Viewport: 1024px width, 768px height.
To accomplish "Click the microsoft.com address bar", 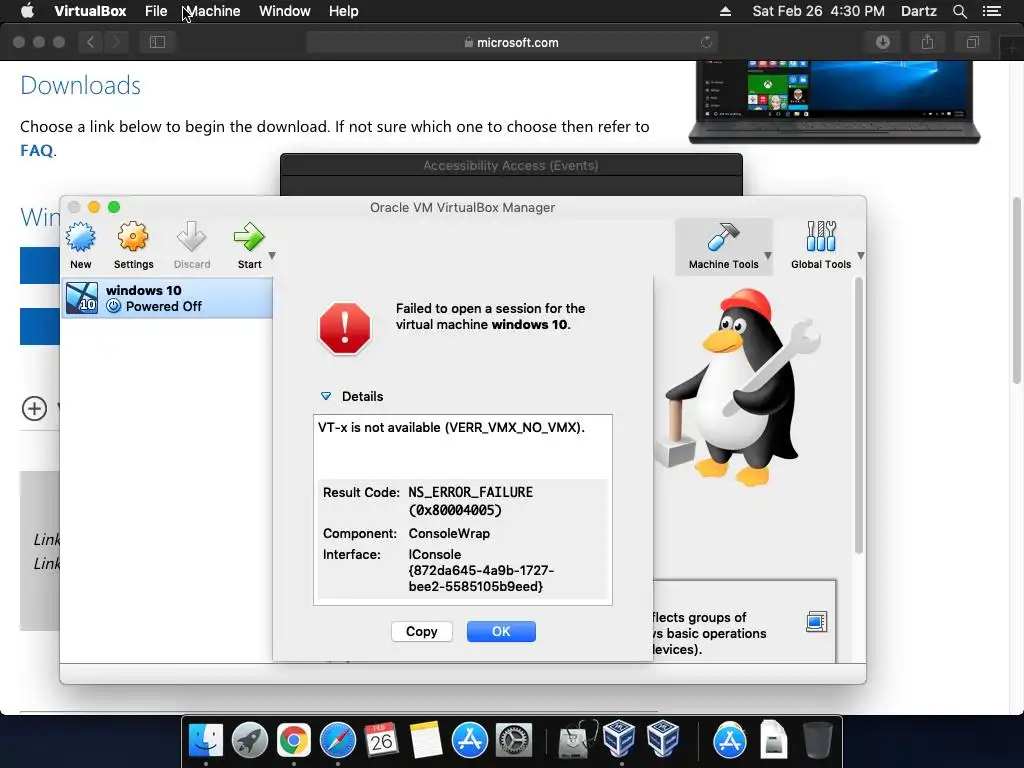I will click(511, 42).
